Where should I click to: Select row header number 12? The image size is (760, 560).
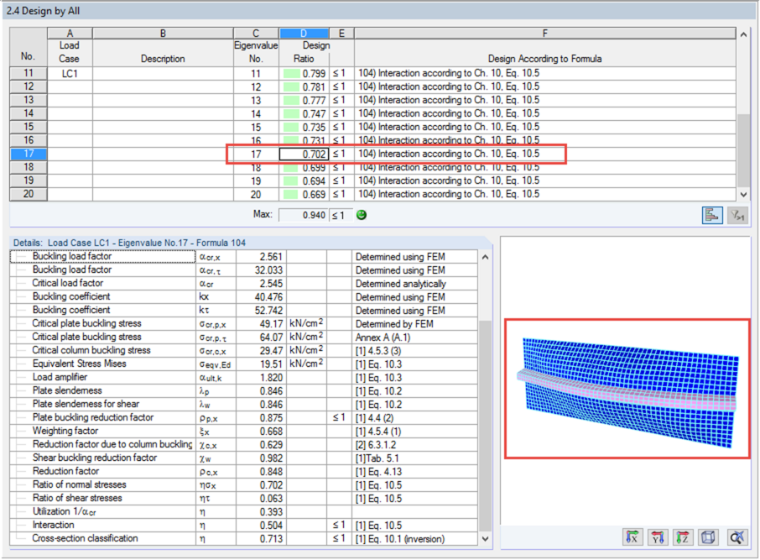tap(29, 87)
